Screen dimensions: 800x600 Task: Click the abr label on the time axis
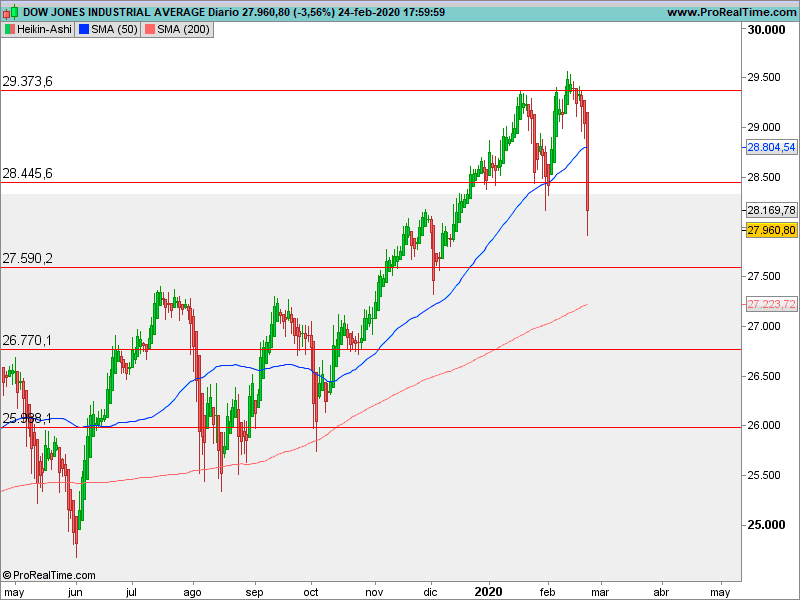[x=661, y=592]
